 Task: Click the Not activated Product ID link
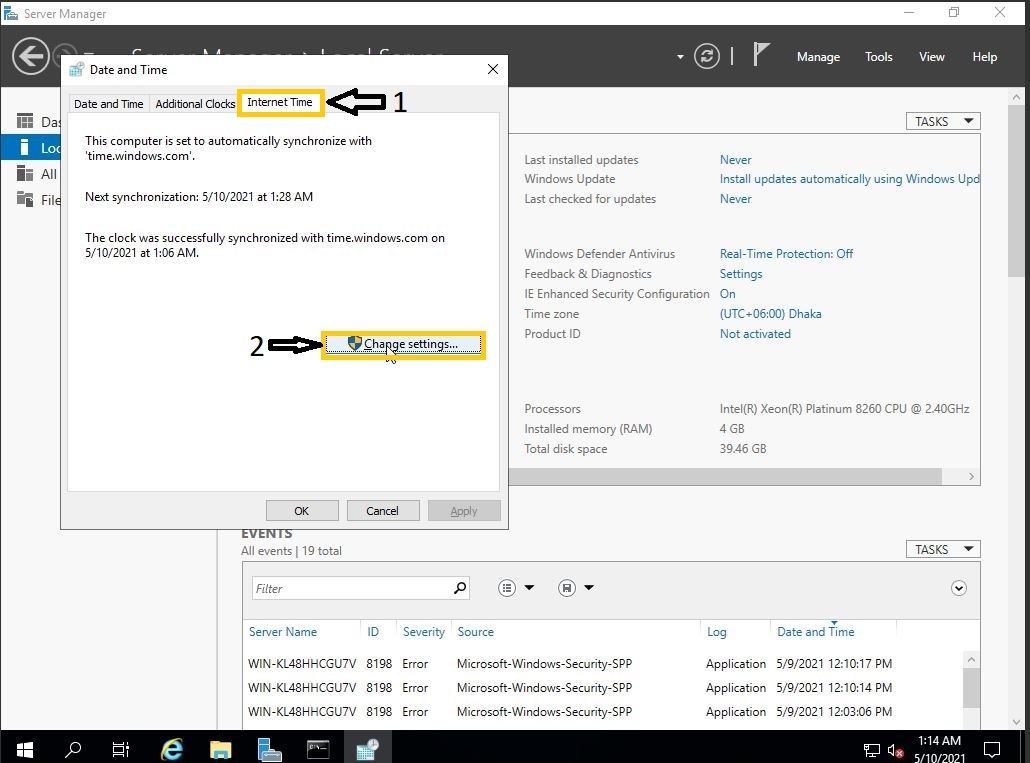click(755, 334)
